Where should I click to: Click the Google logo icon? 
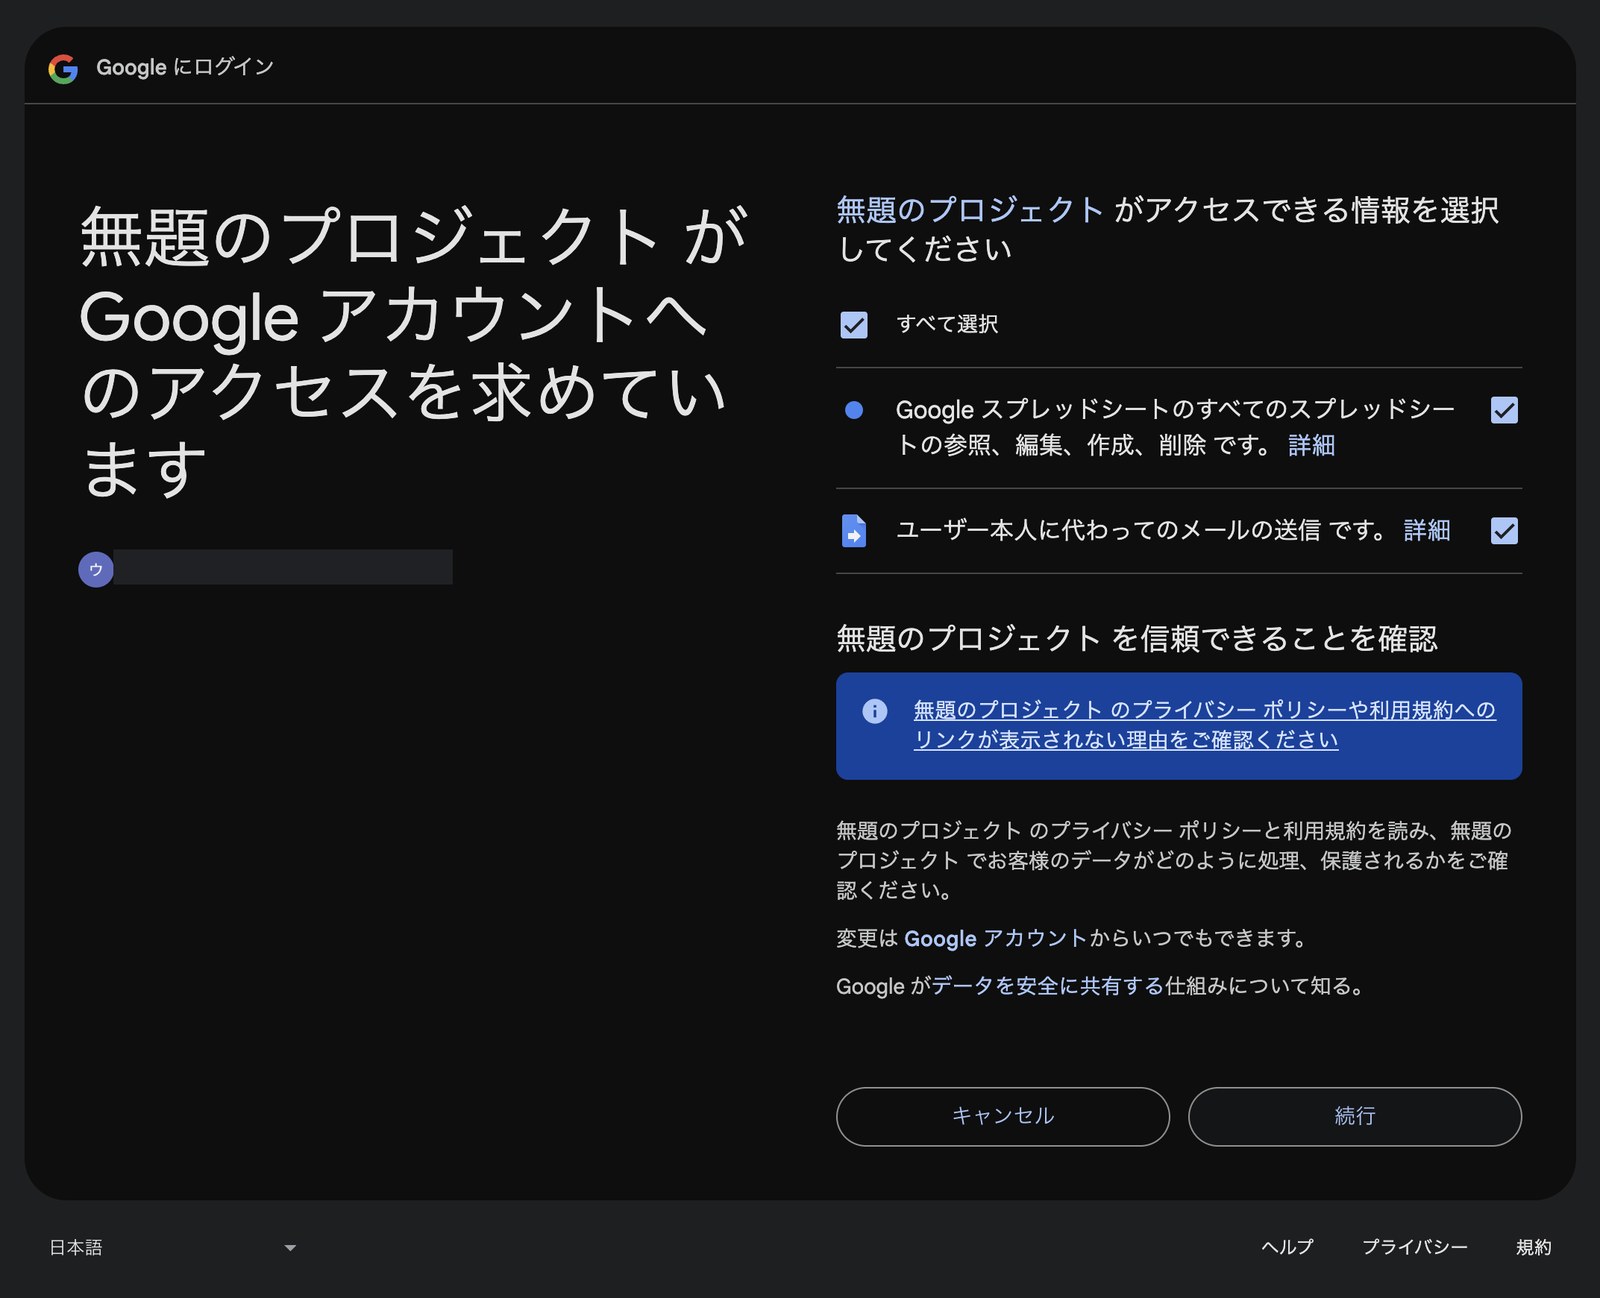[x=63, y=68]
